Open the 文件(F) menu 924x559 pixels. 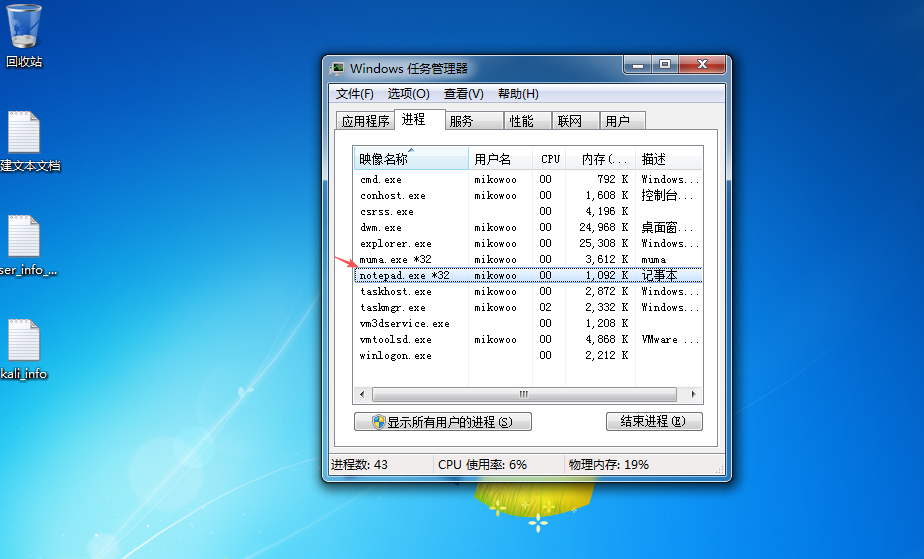tap(355, 94)
